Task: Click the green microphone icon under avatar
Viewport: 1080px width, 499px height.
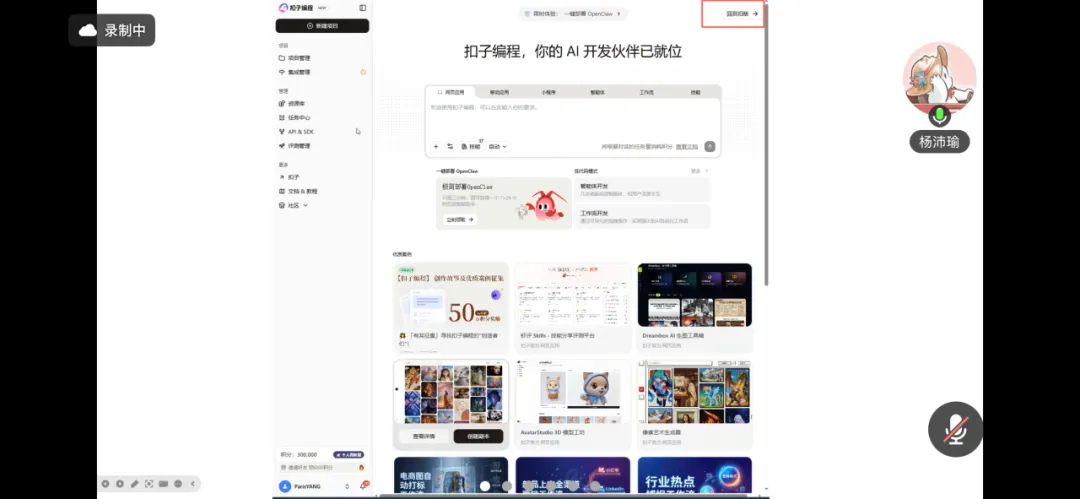Action: tap(939, 114)
